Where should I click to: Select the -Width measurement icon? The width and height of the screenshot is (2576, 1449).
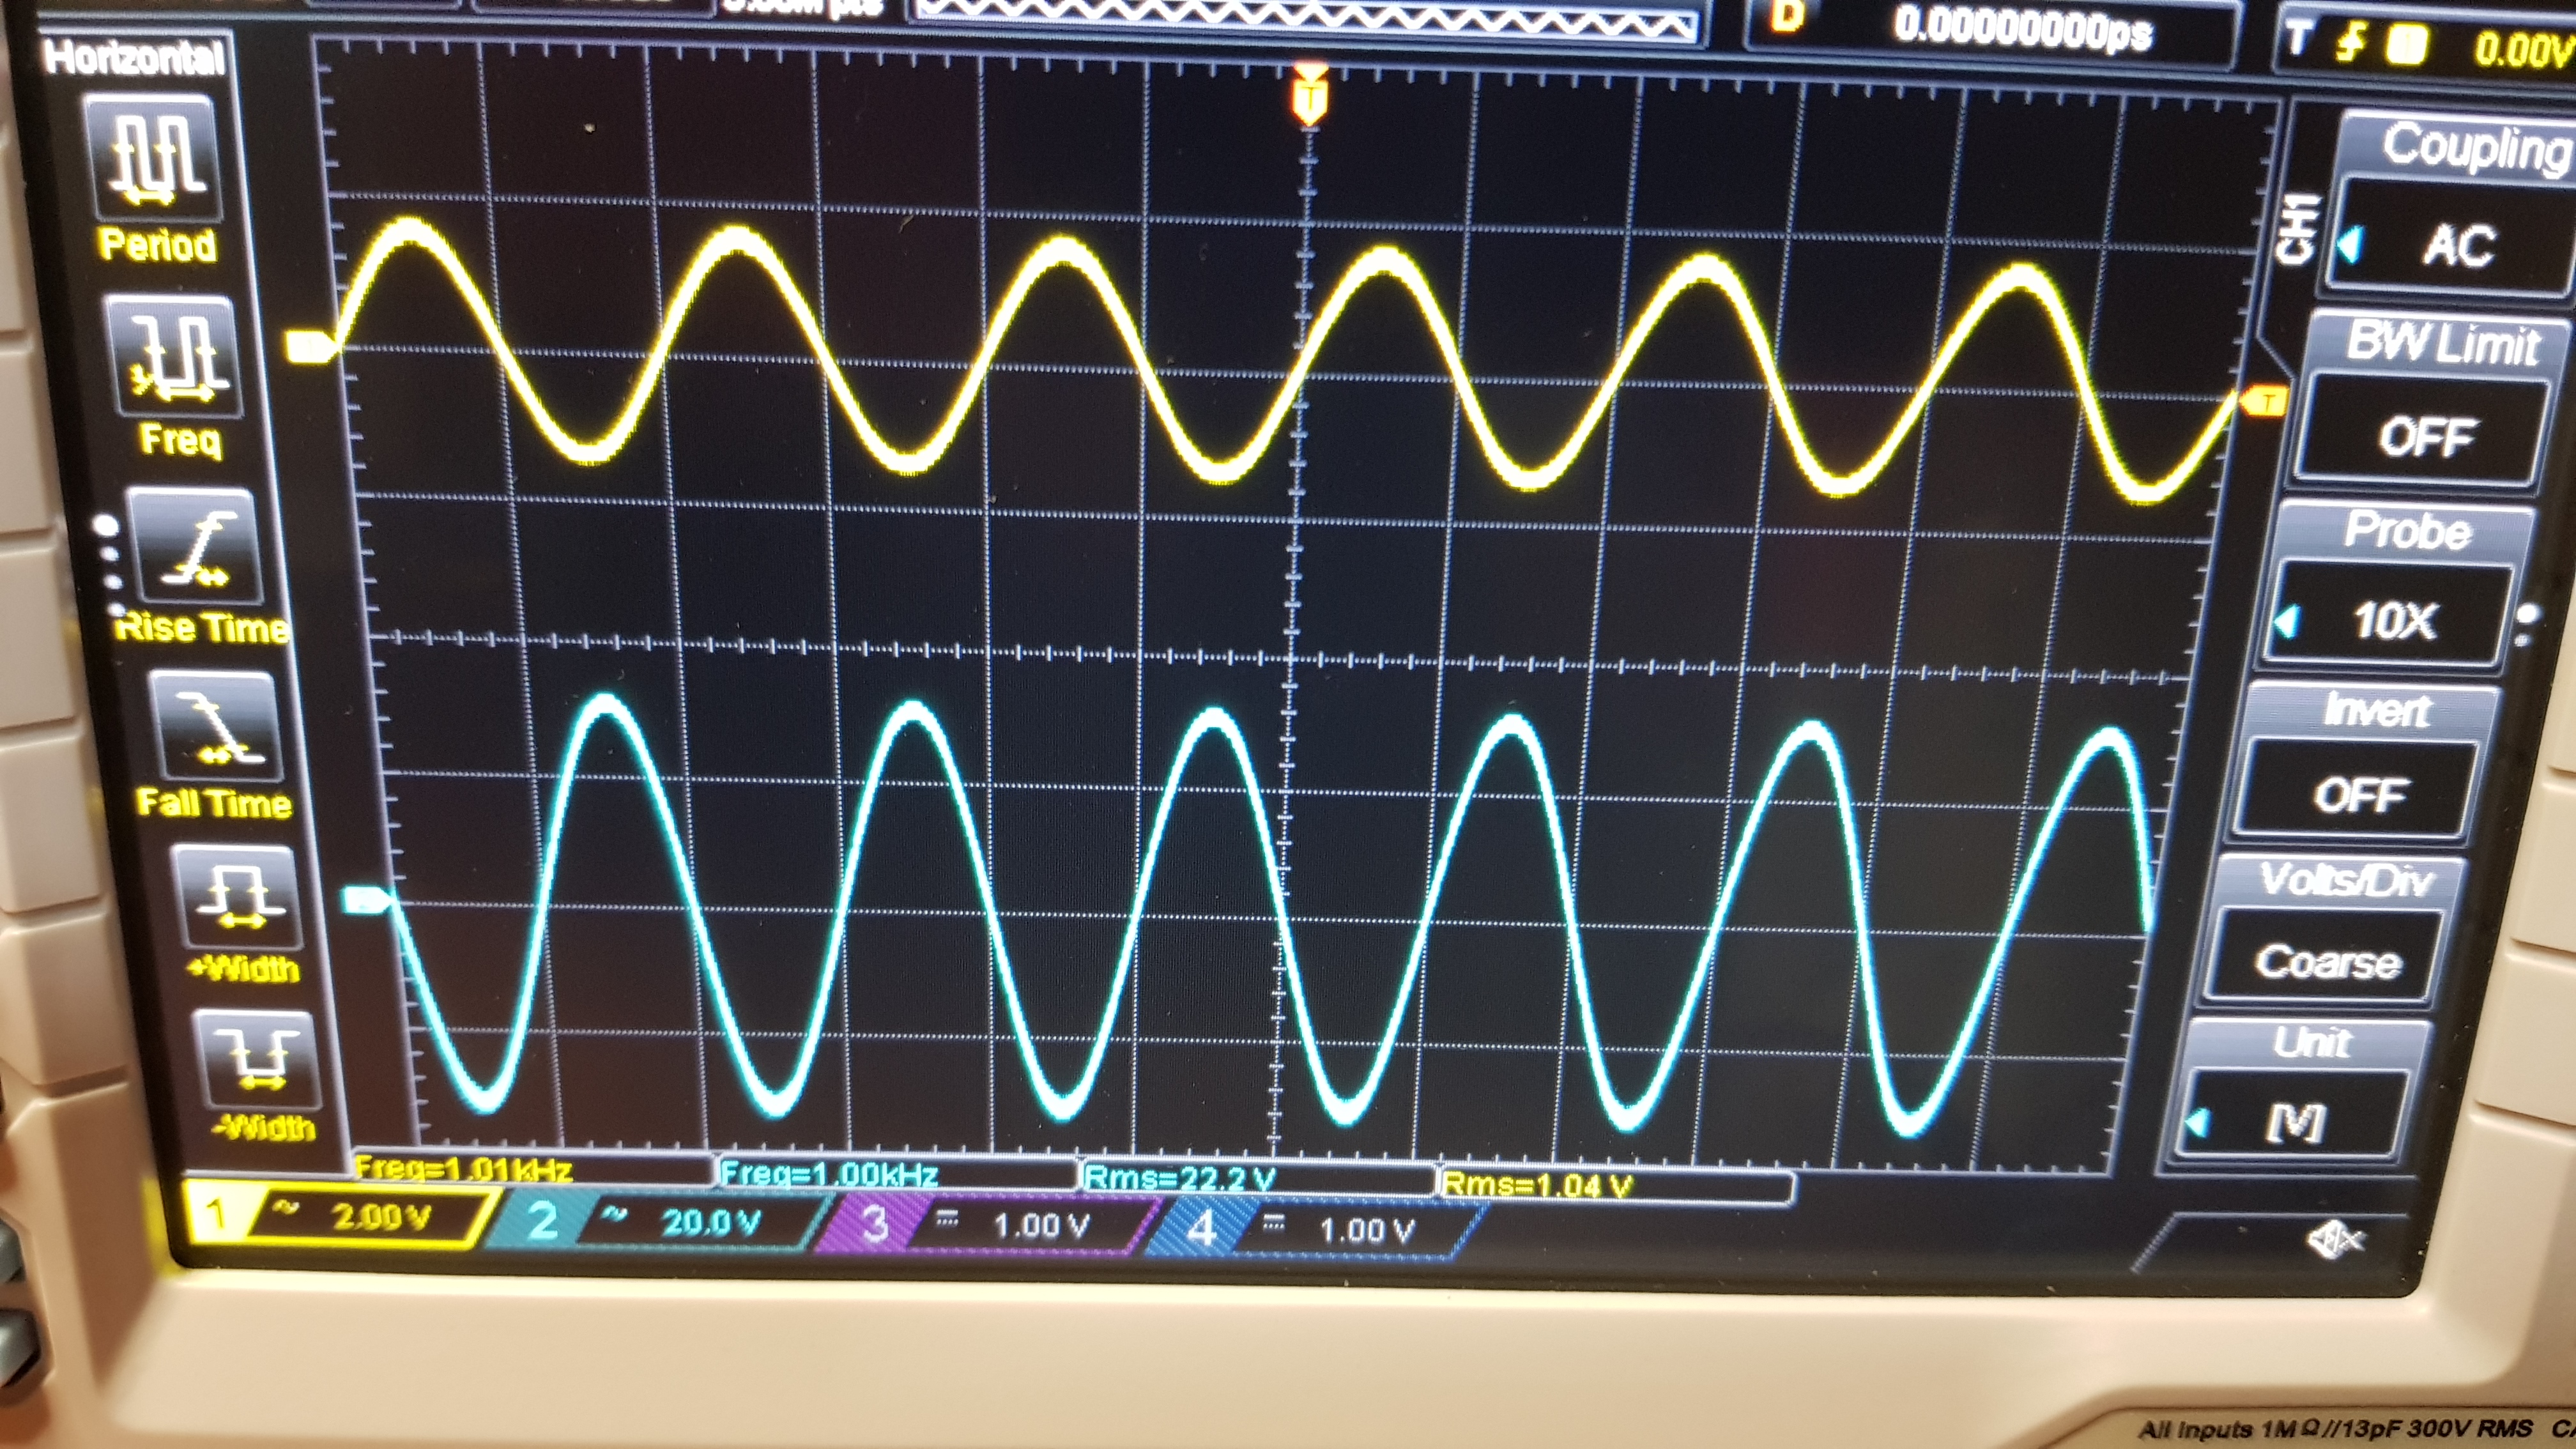coord(258,1060)
